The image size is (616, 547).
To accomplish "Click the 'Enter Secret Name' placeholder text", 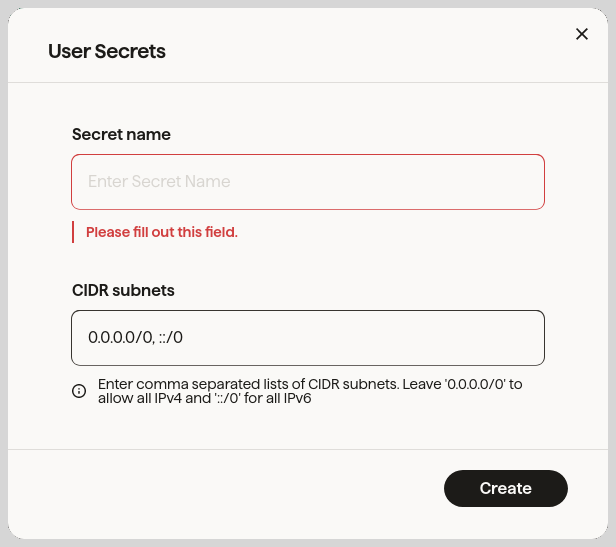I will coord(159,182).
